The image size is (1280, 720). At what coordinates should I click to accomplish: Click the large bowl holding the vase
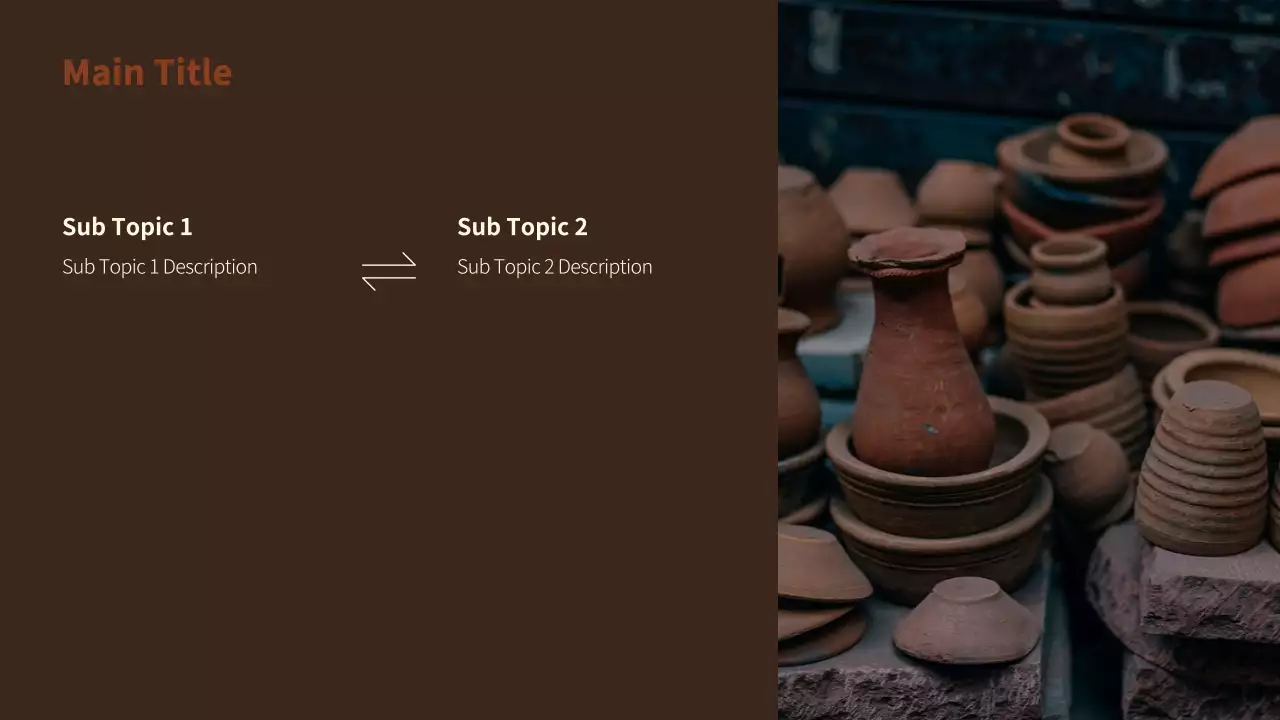tap(938, 470)
